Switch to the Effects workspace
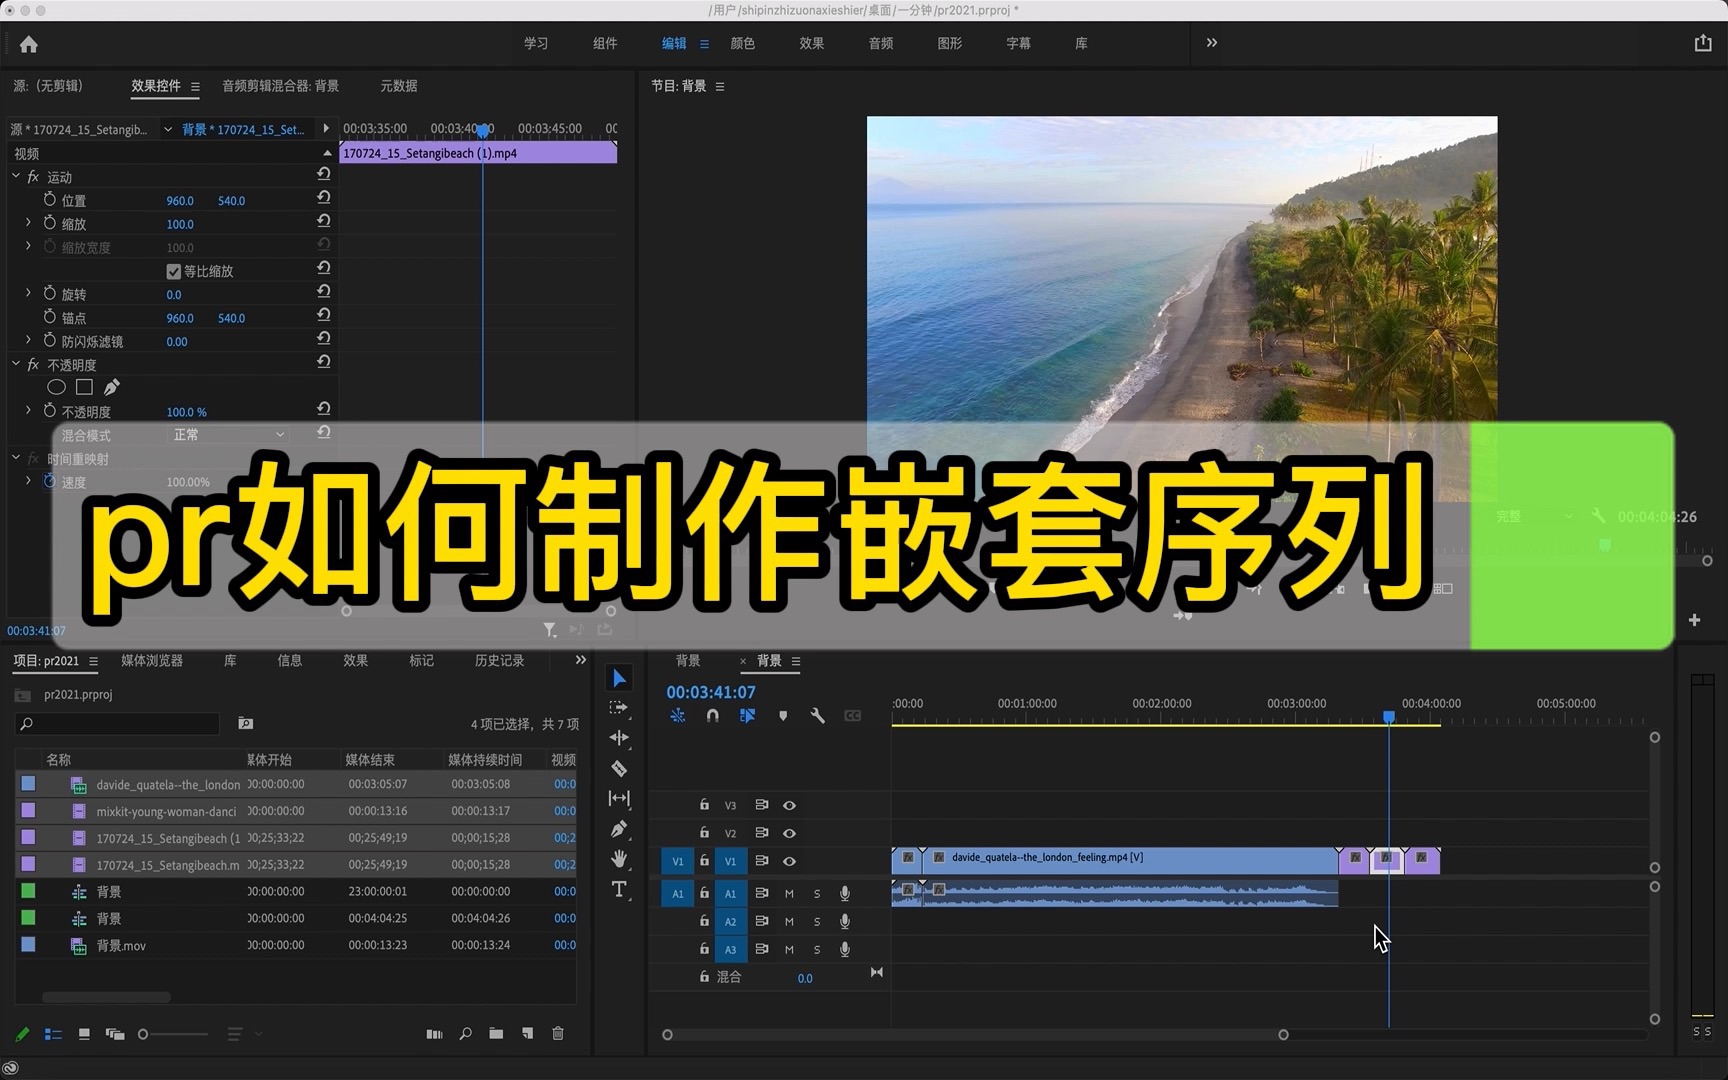 click(812, 43)
